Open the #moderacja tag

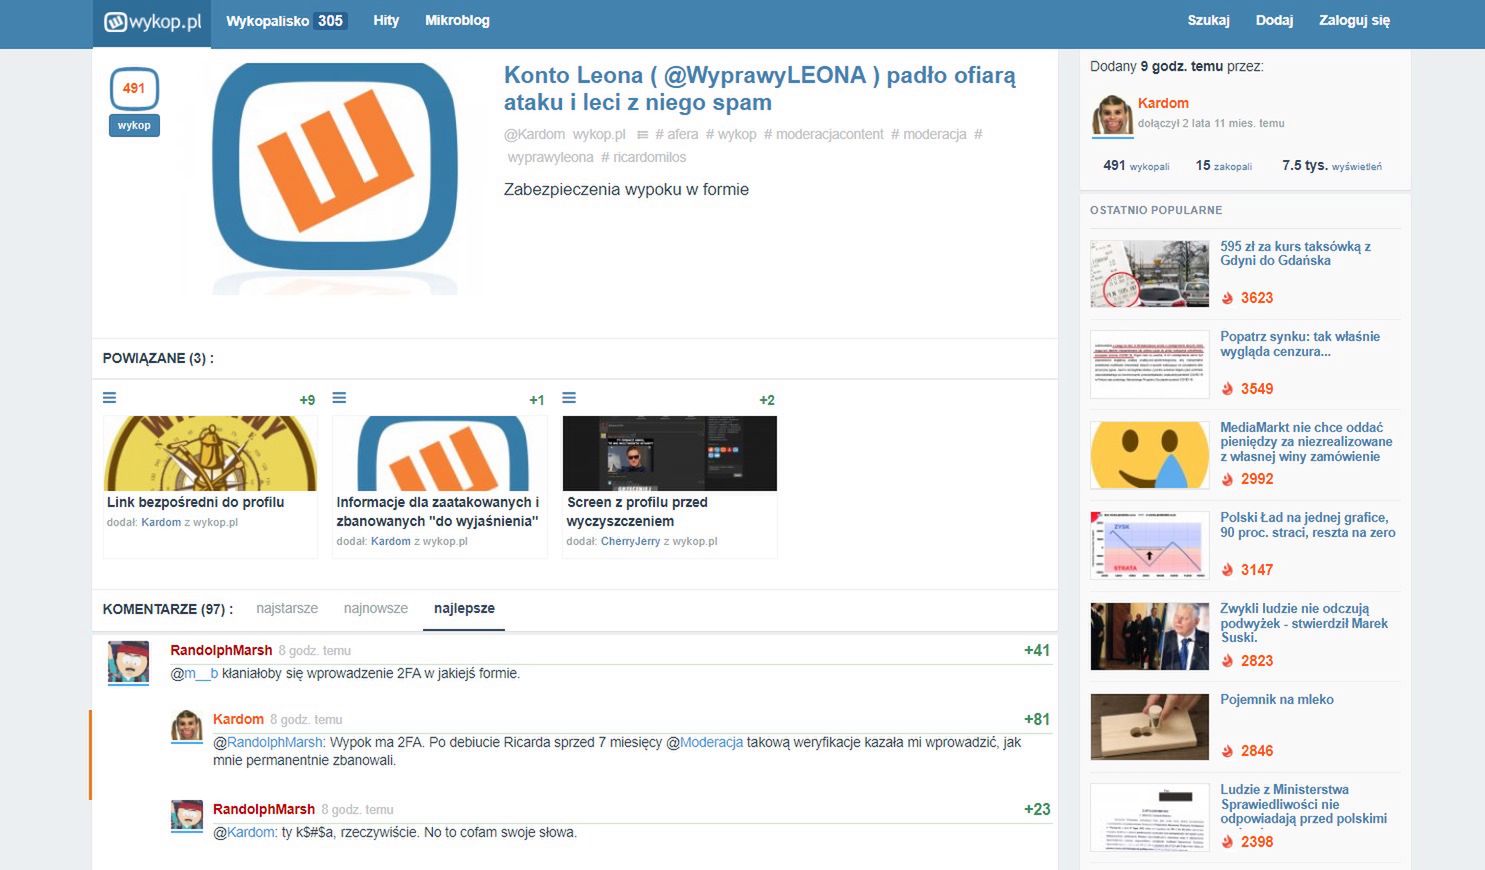point(929,134)
